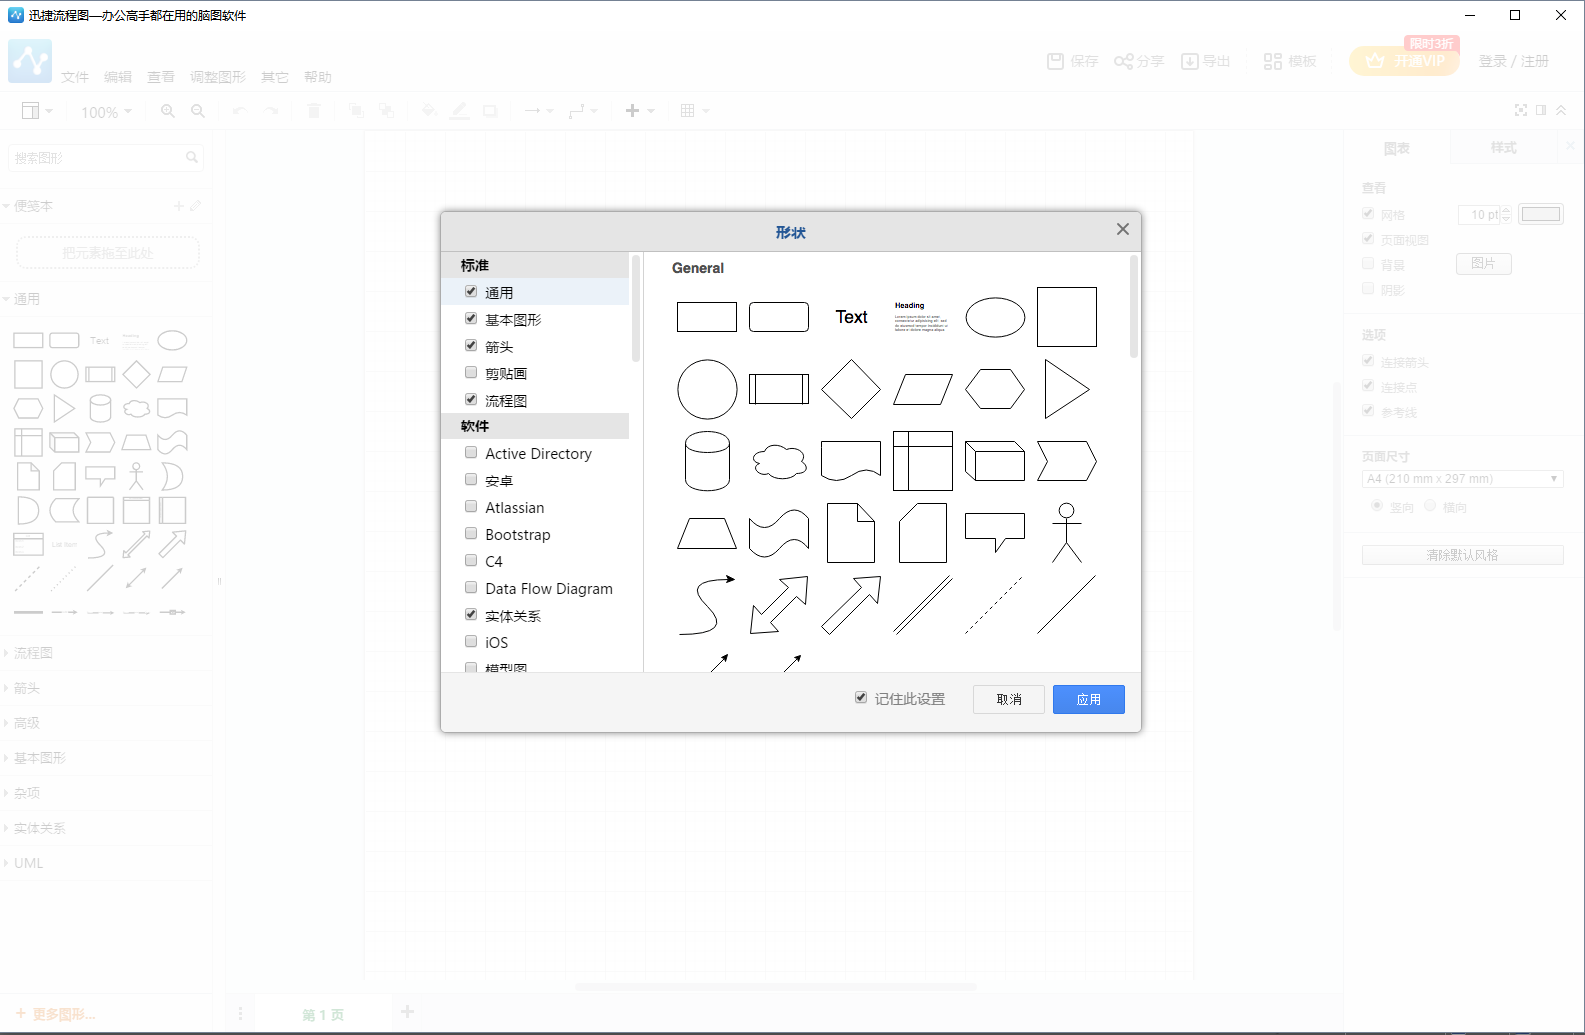The image size is (1585, 1035).
Task: Enable the Data Flow Diagram checkbox
Action: 471,588
